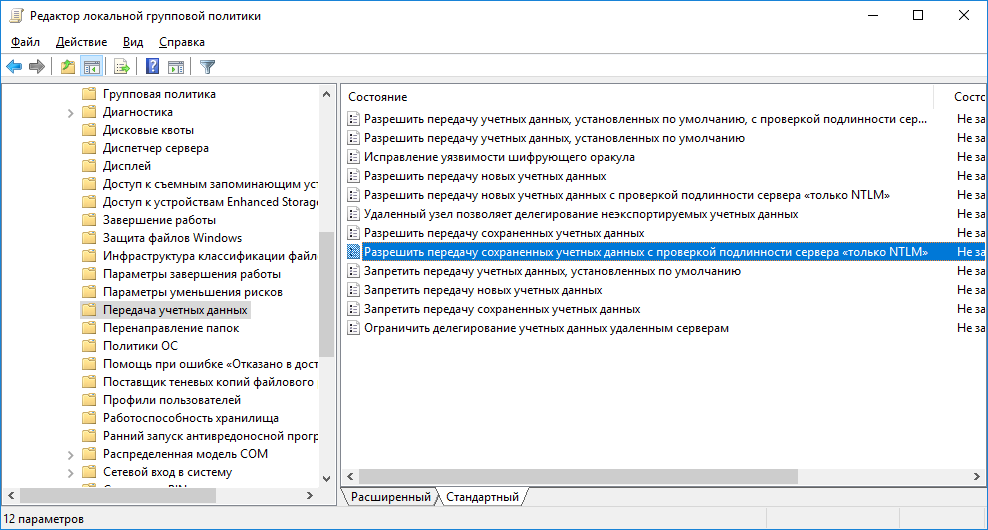Click the policy list horizontal scrollbar
The height and width of the screenshot is (530, 988).
click(600, 476)
